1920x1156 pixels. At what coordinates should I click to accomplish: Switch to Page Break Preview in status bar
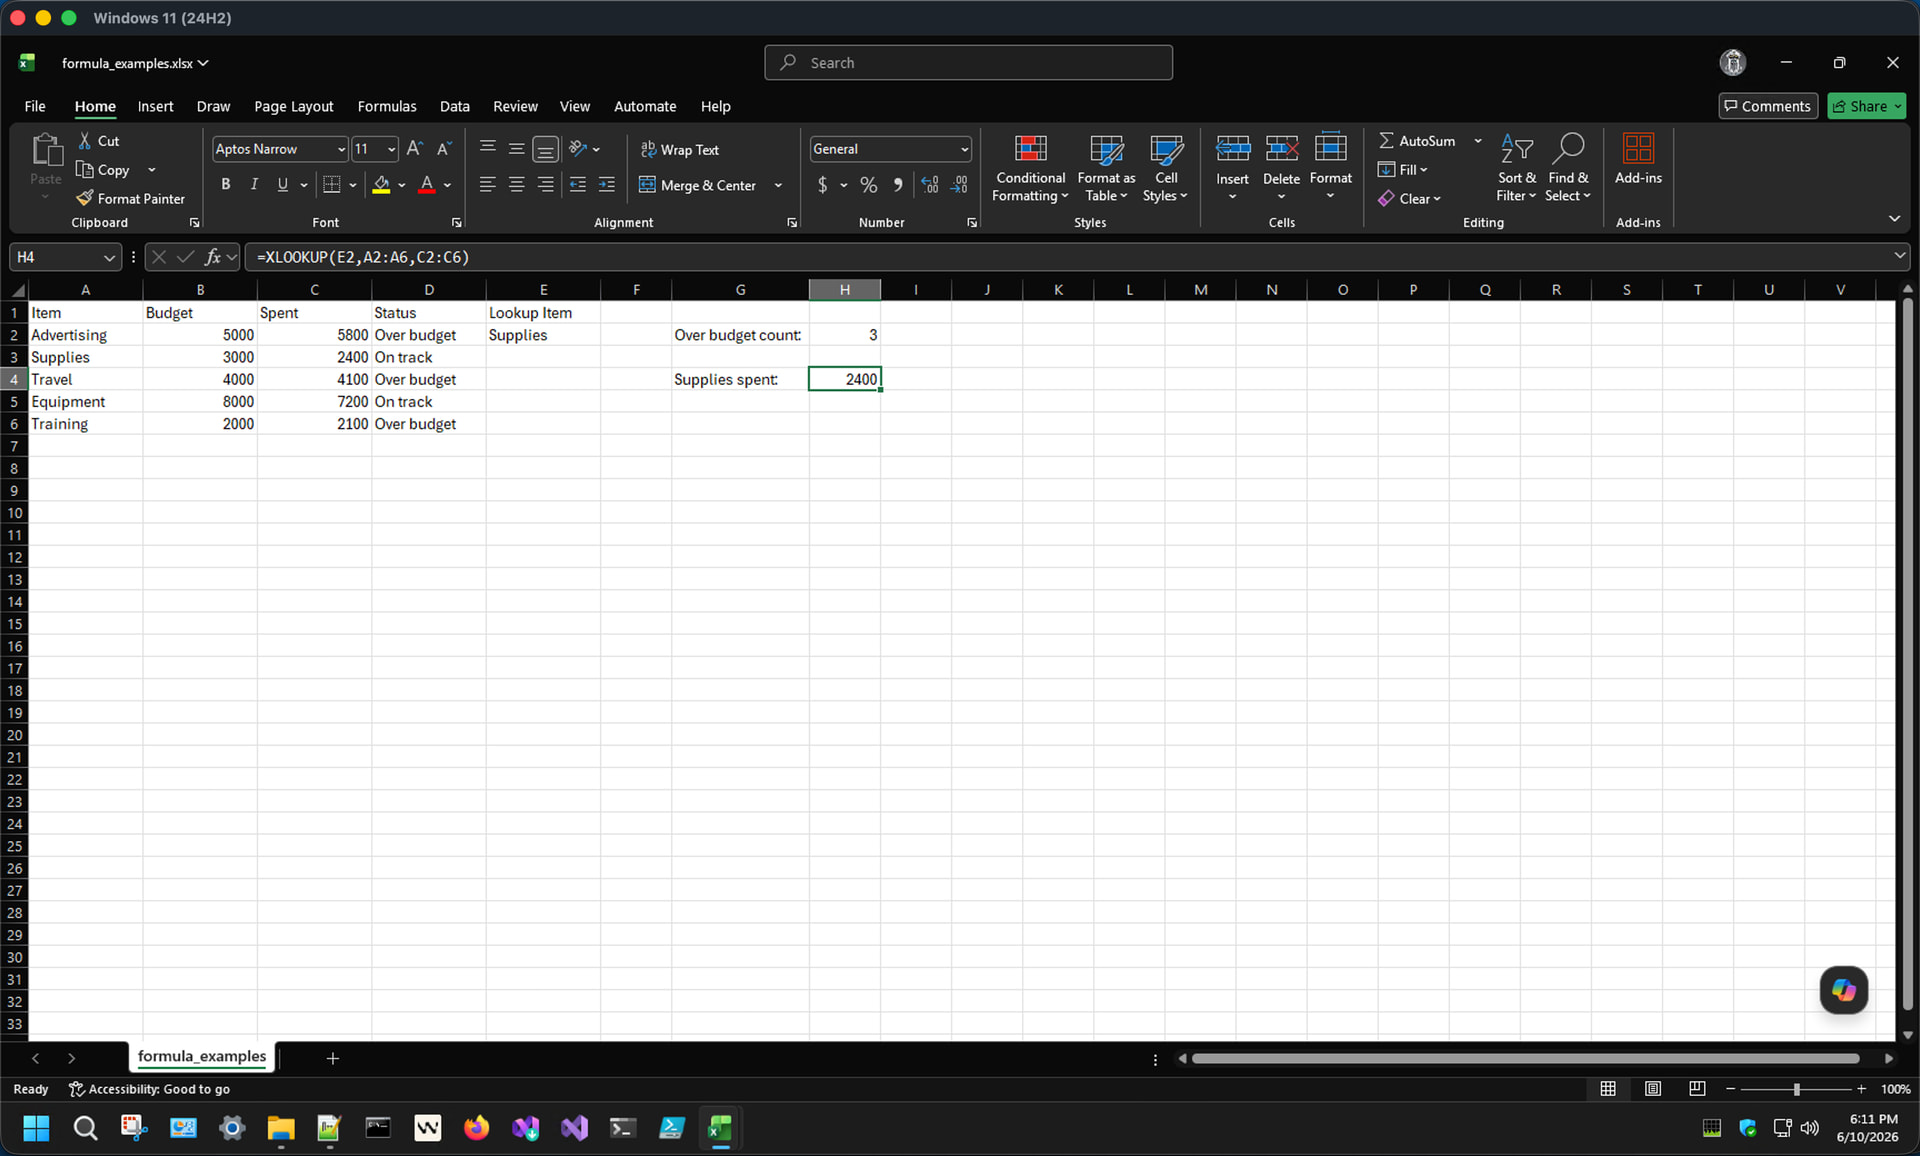pos(1697,1089)
